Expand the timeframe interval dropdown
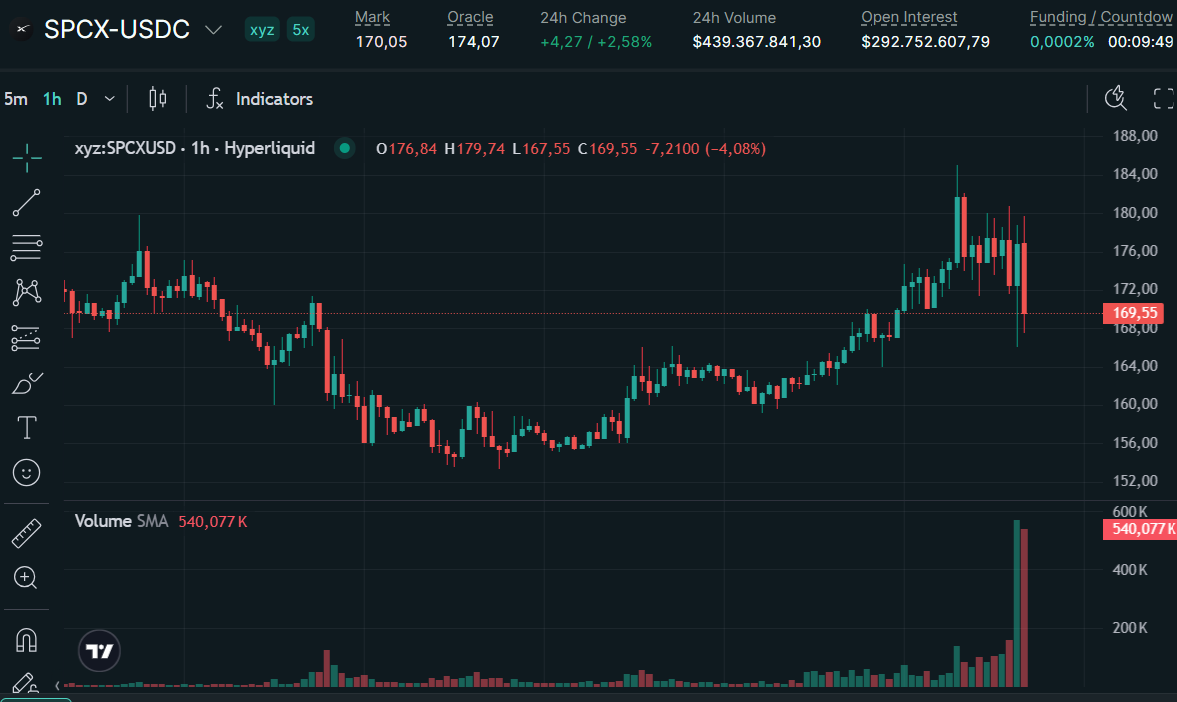 pyautogui.click(x=110, y=99)
